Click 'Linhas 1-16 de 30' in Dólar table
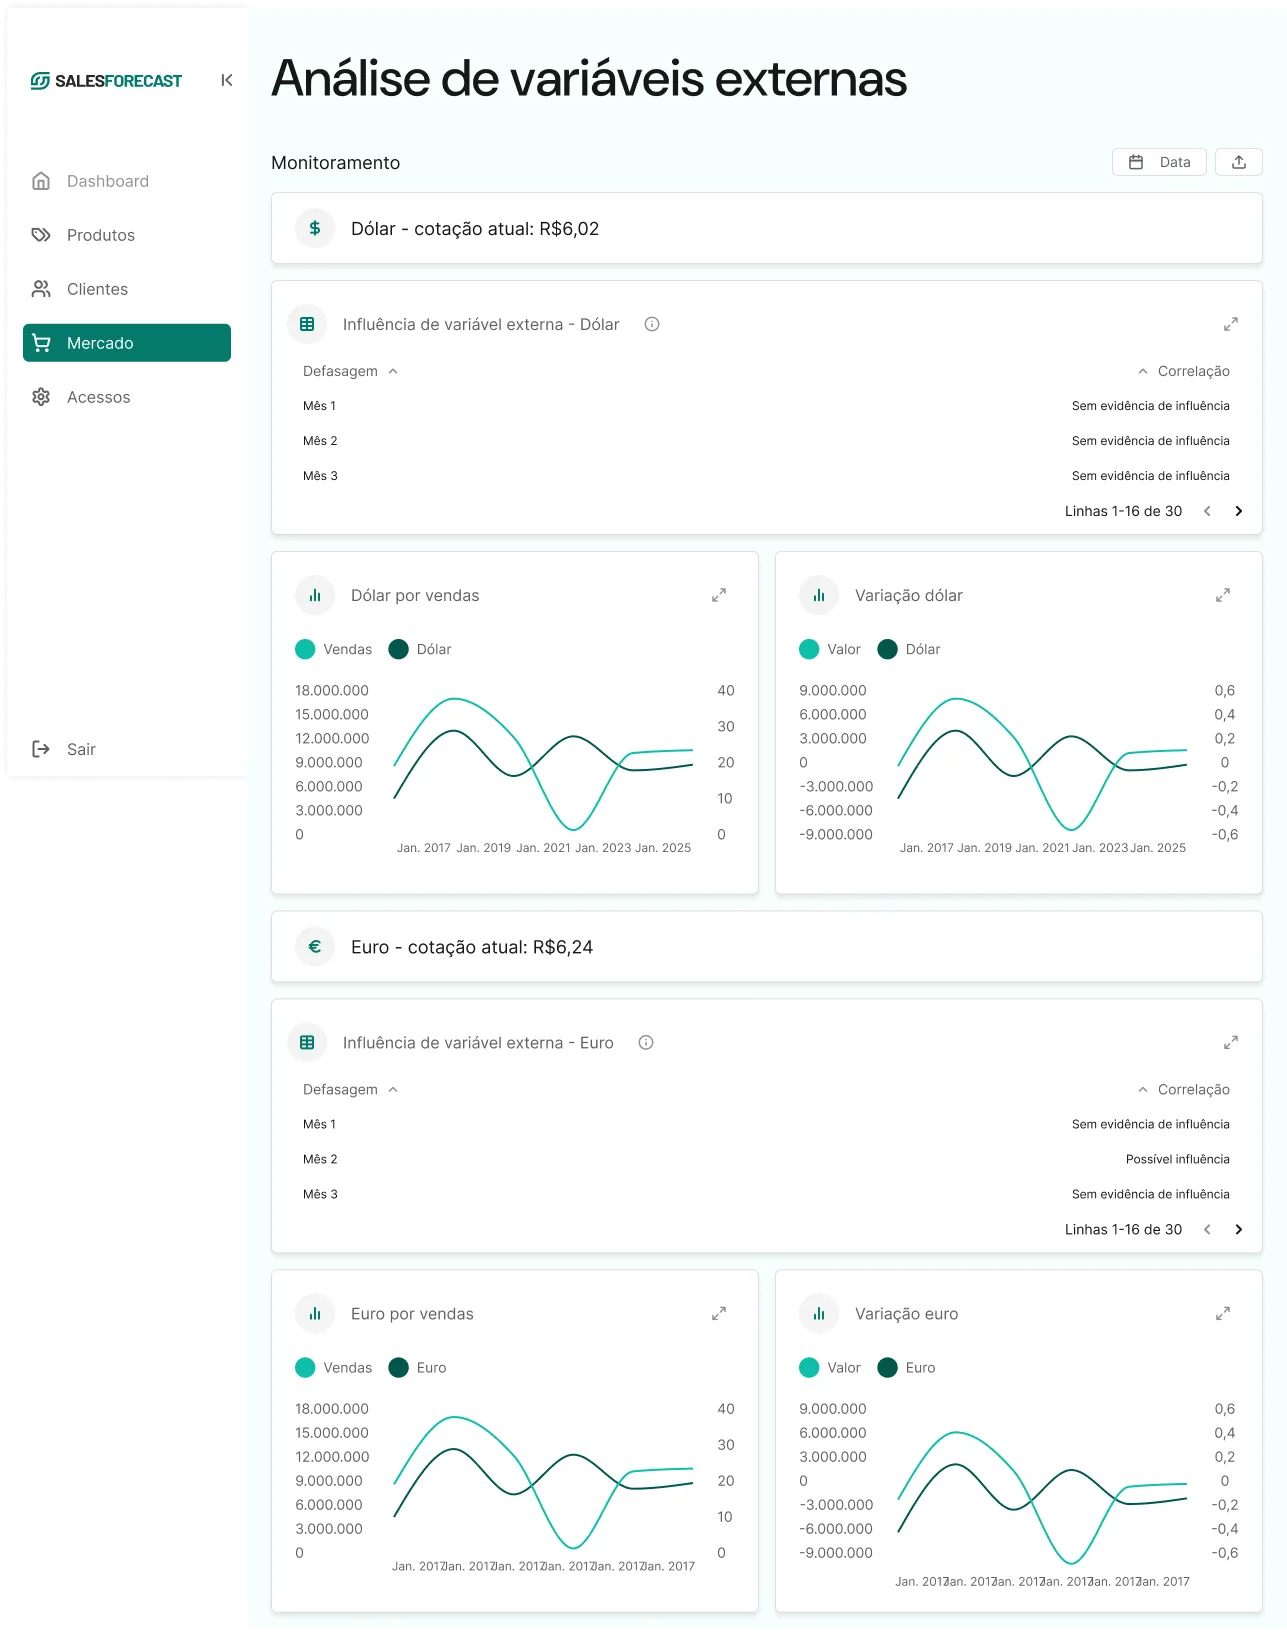The width and height of the screenshot is (1287, 1637). 1123,511
